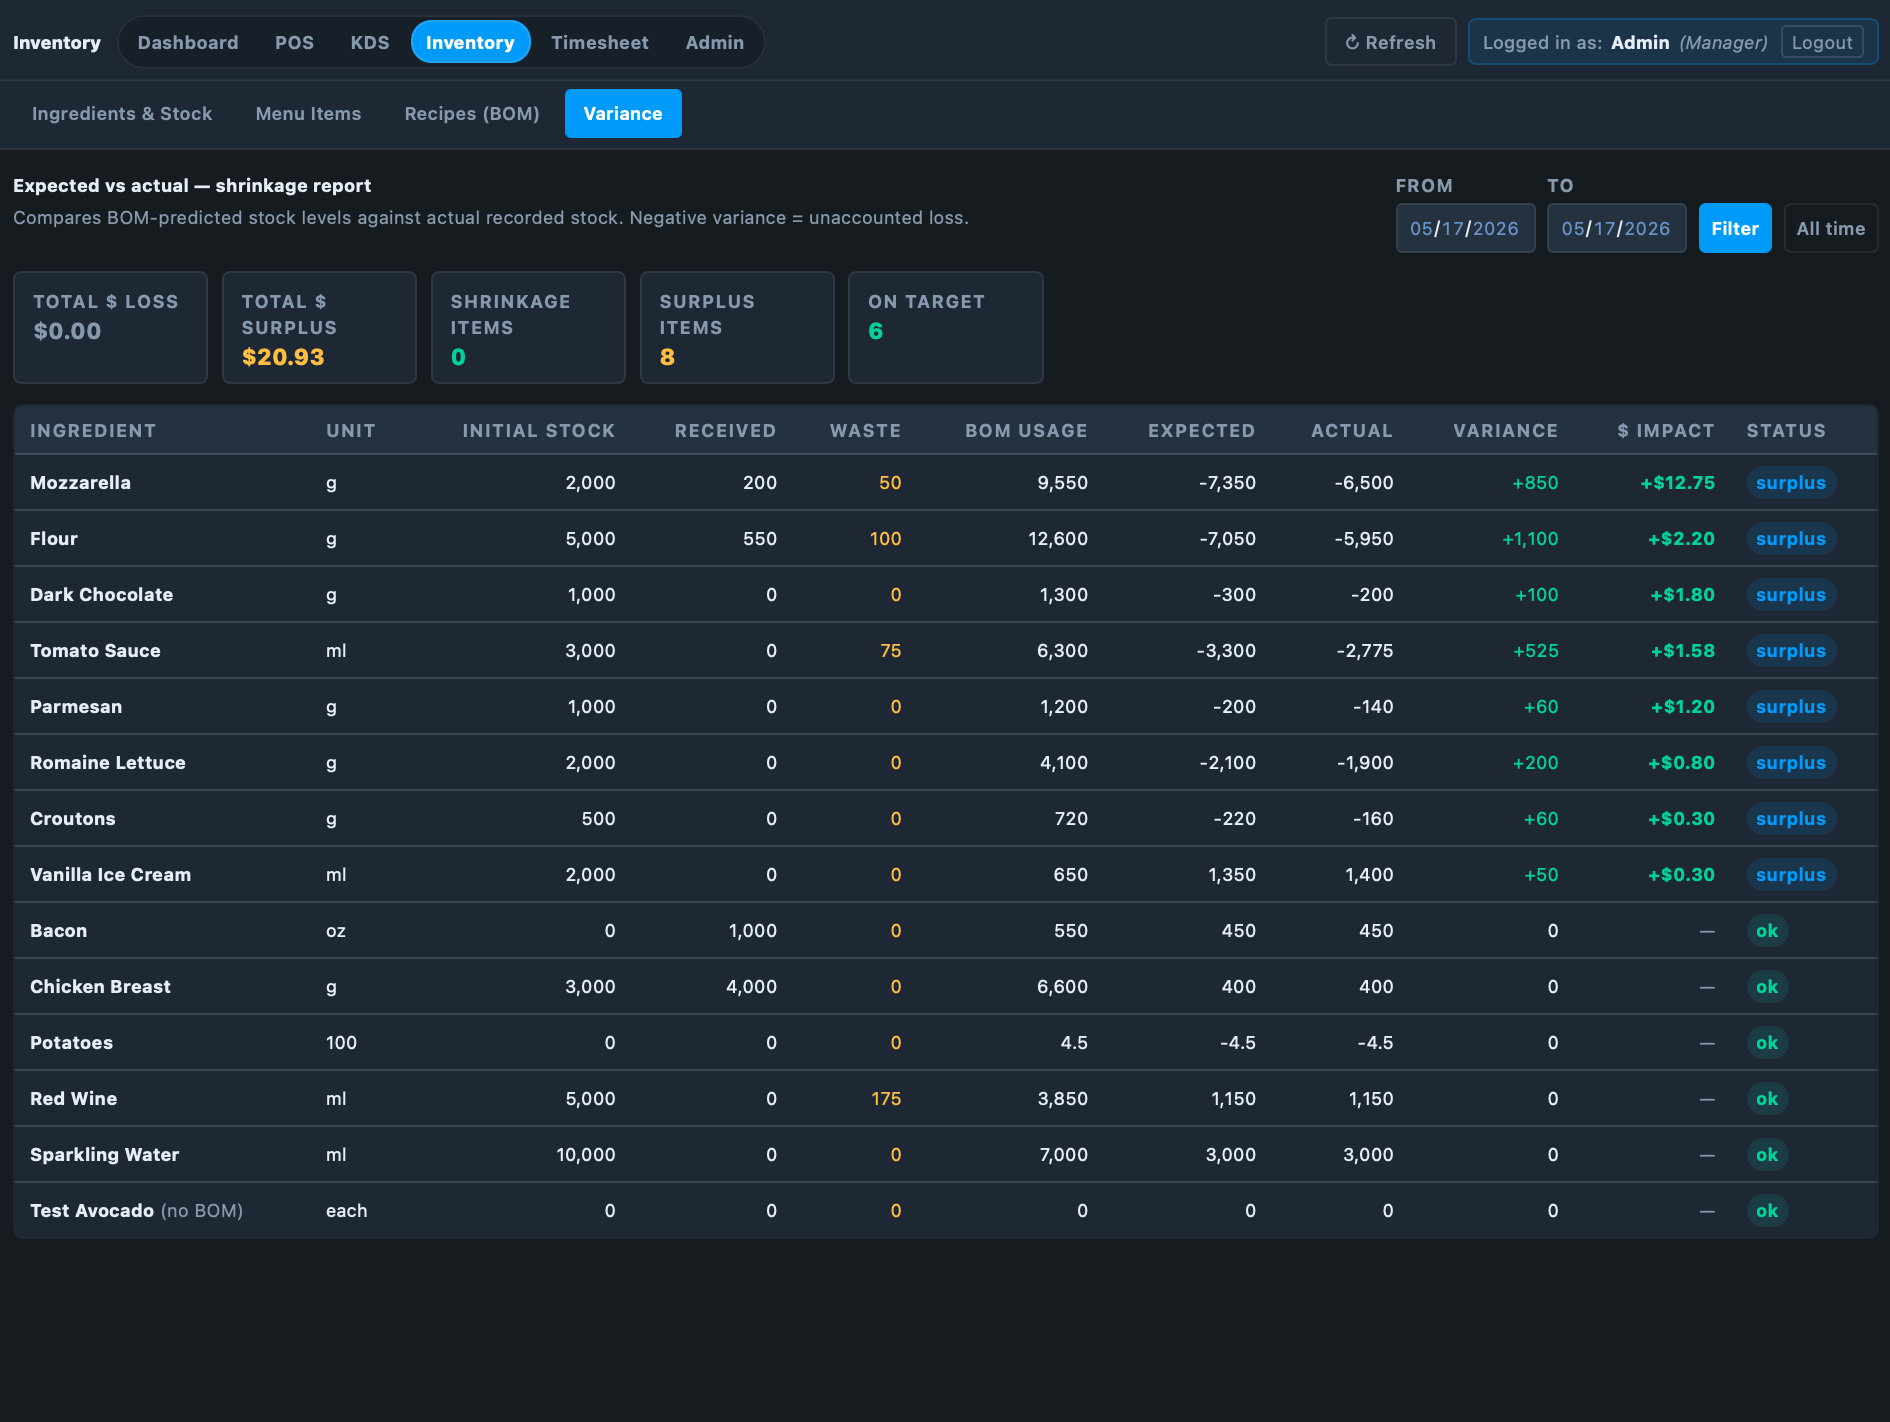Click the ok badge in Test Avocado row

tap(1767, 1210)
